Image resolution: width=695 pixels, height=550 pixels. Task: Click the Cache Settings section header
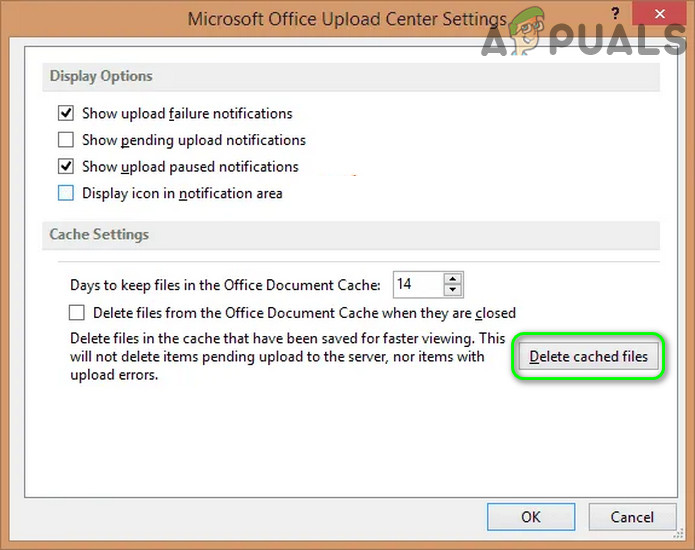pos(99,234)
